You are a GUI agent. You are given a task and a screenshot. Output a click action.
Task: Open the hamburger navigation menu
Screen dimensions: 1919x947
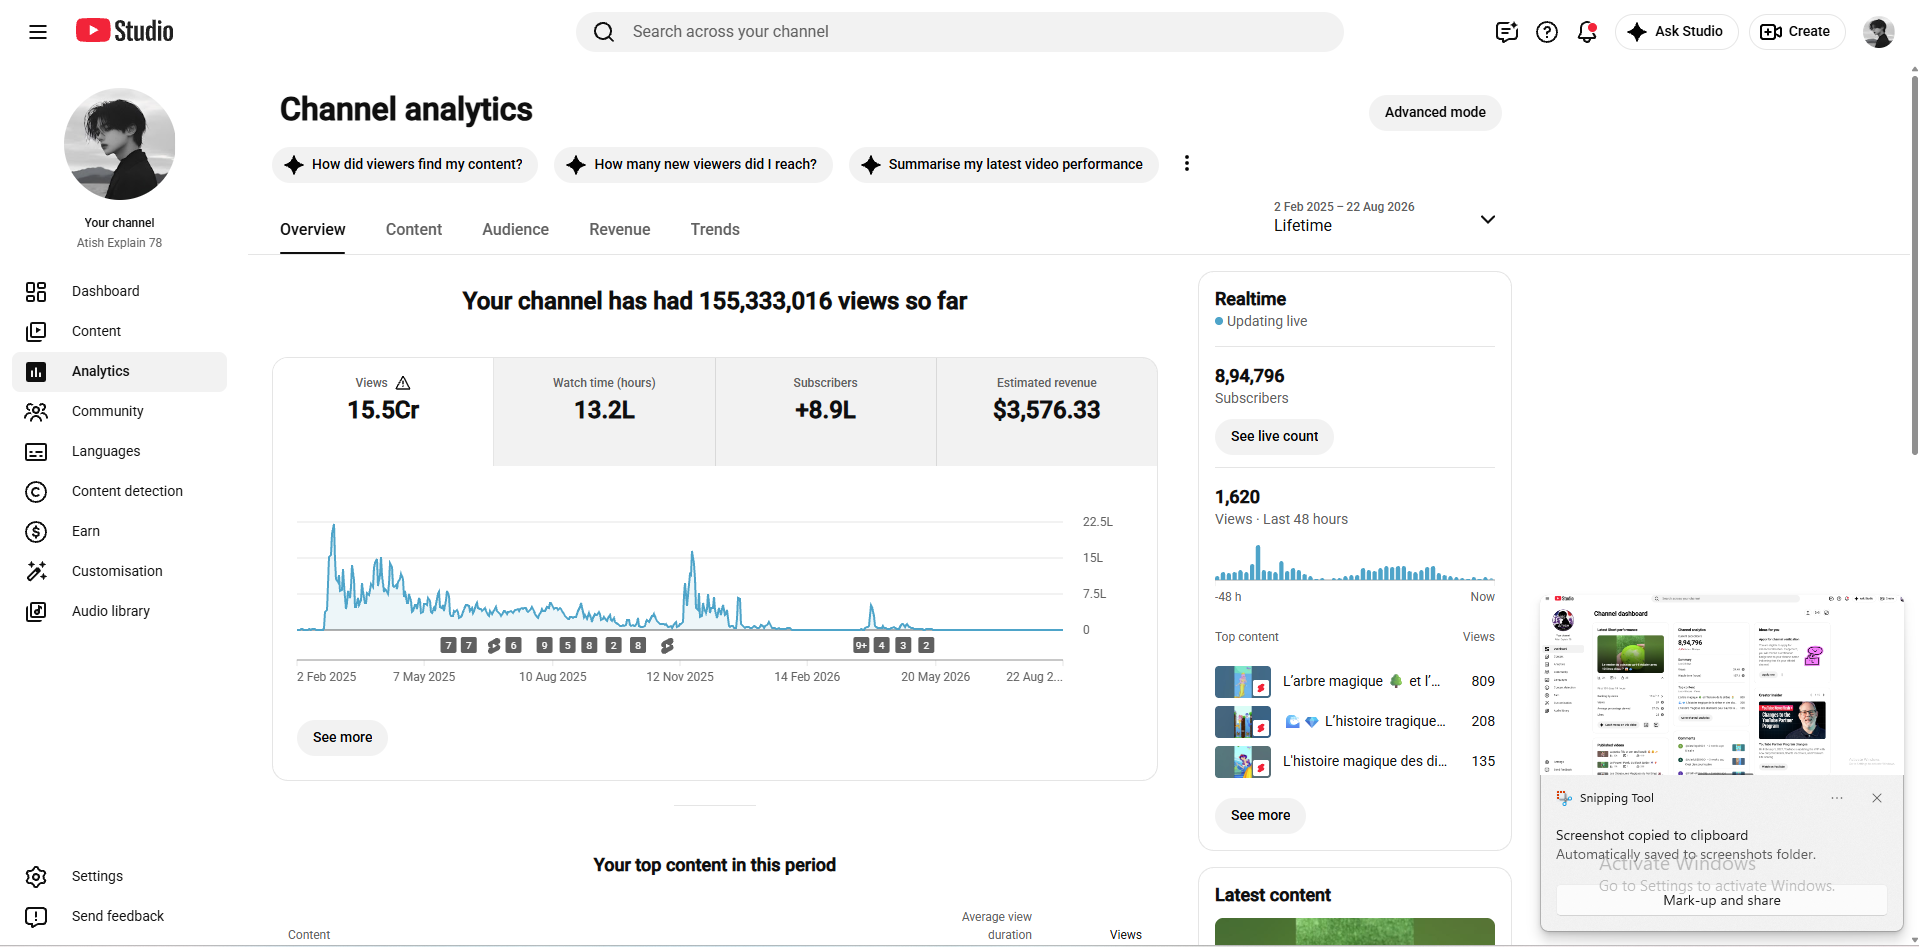(x=38, y=32)
